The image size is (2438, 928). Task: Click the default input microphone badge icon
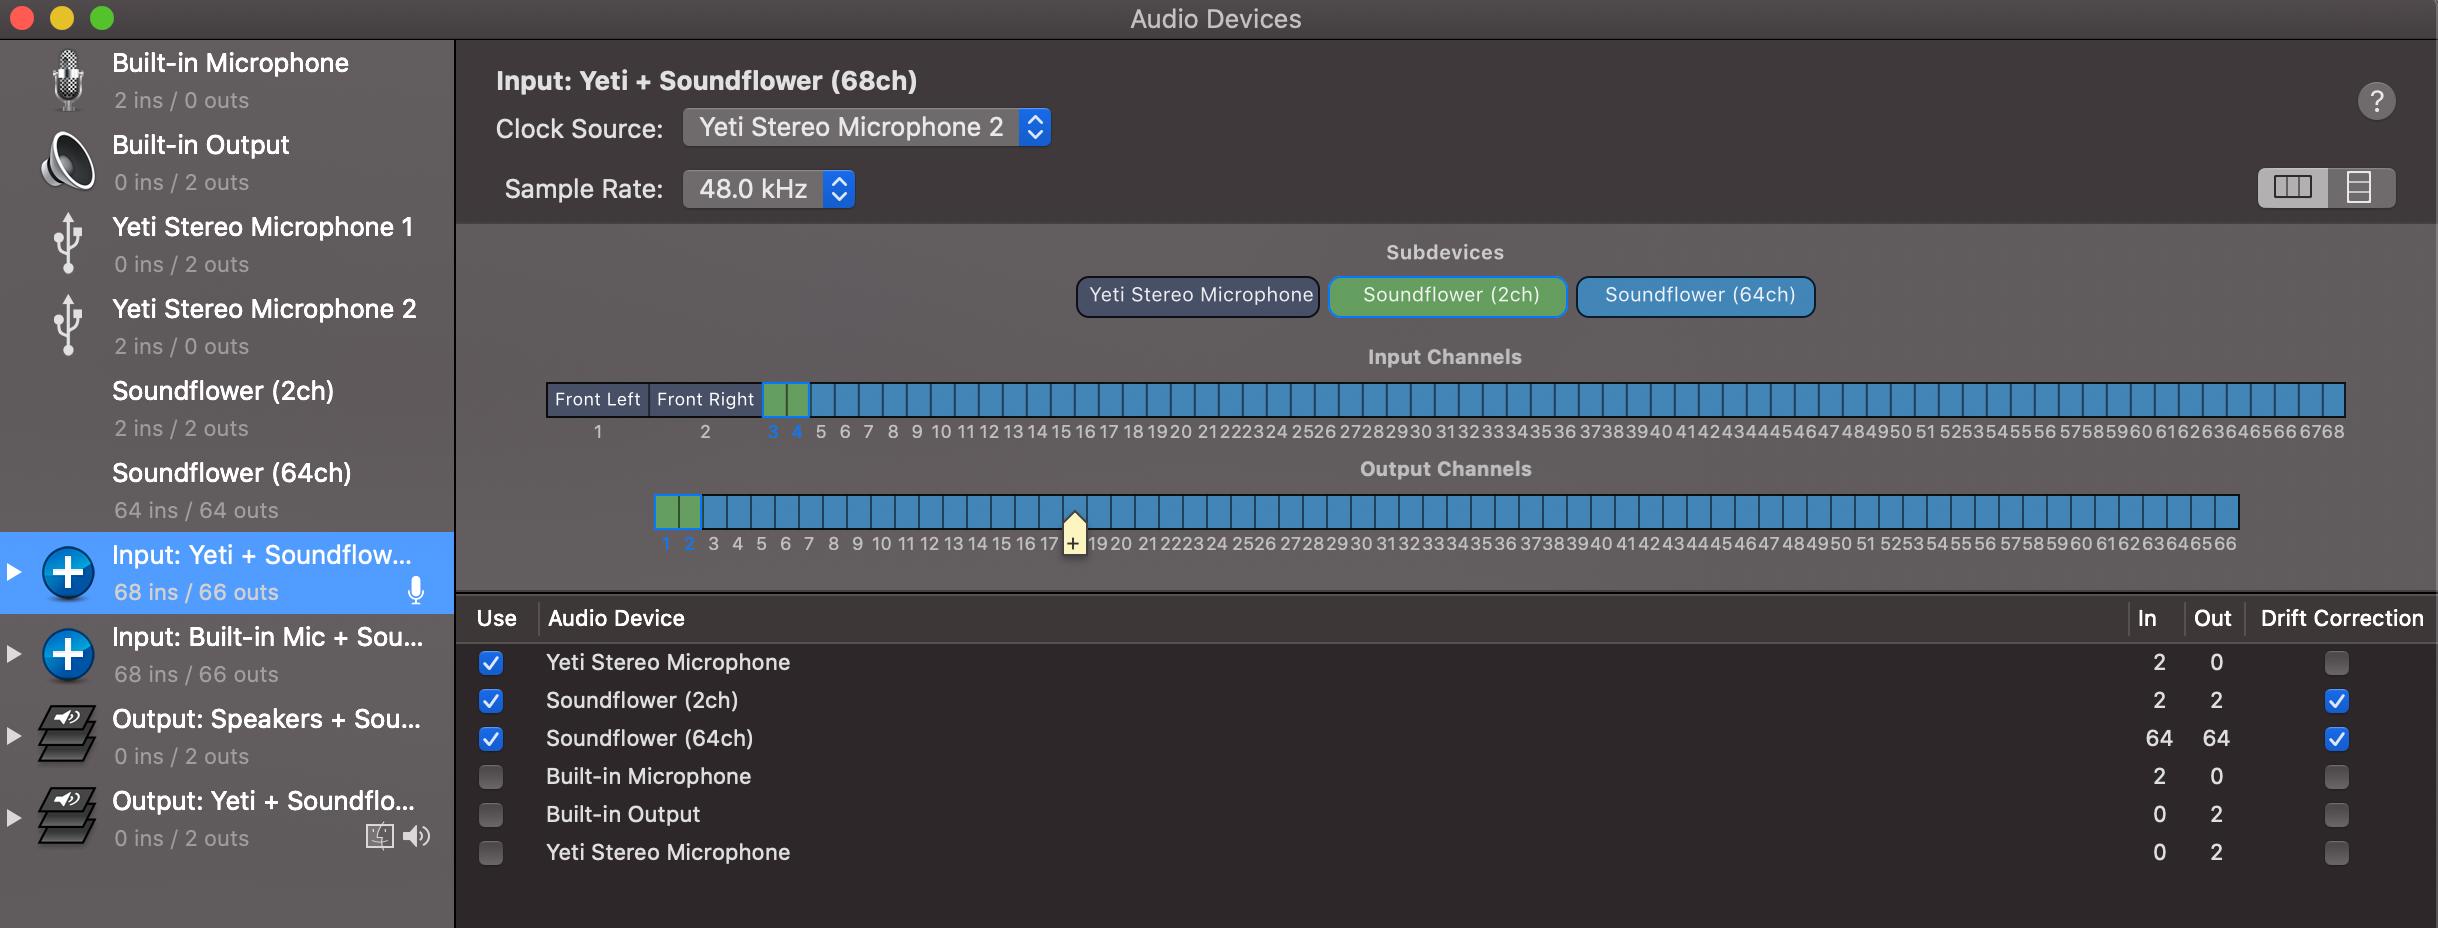click(416, 591)
